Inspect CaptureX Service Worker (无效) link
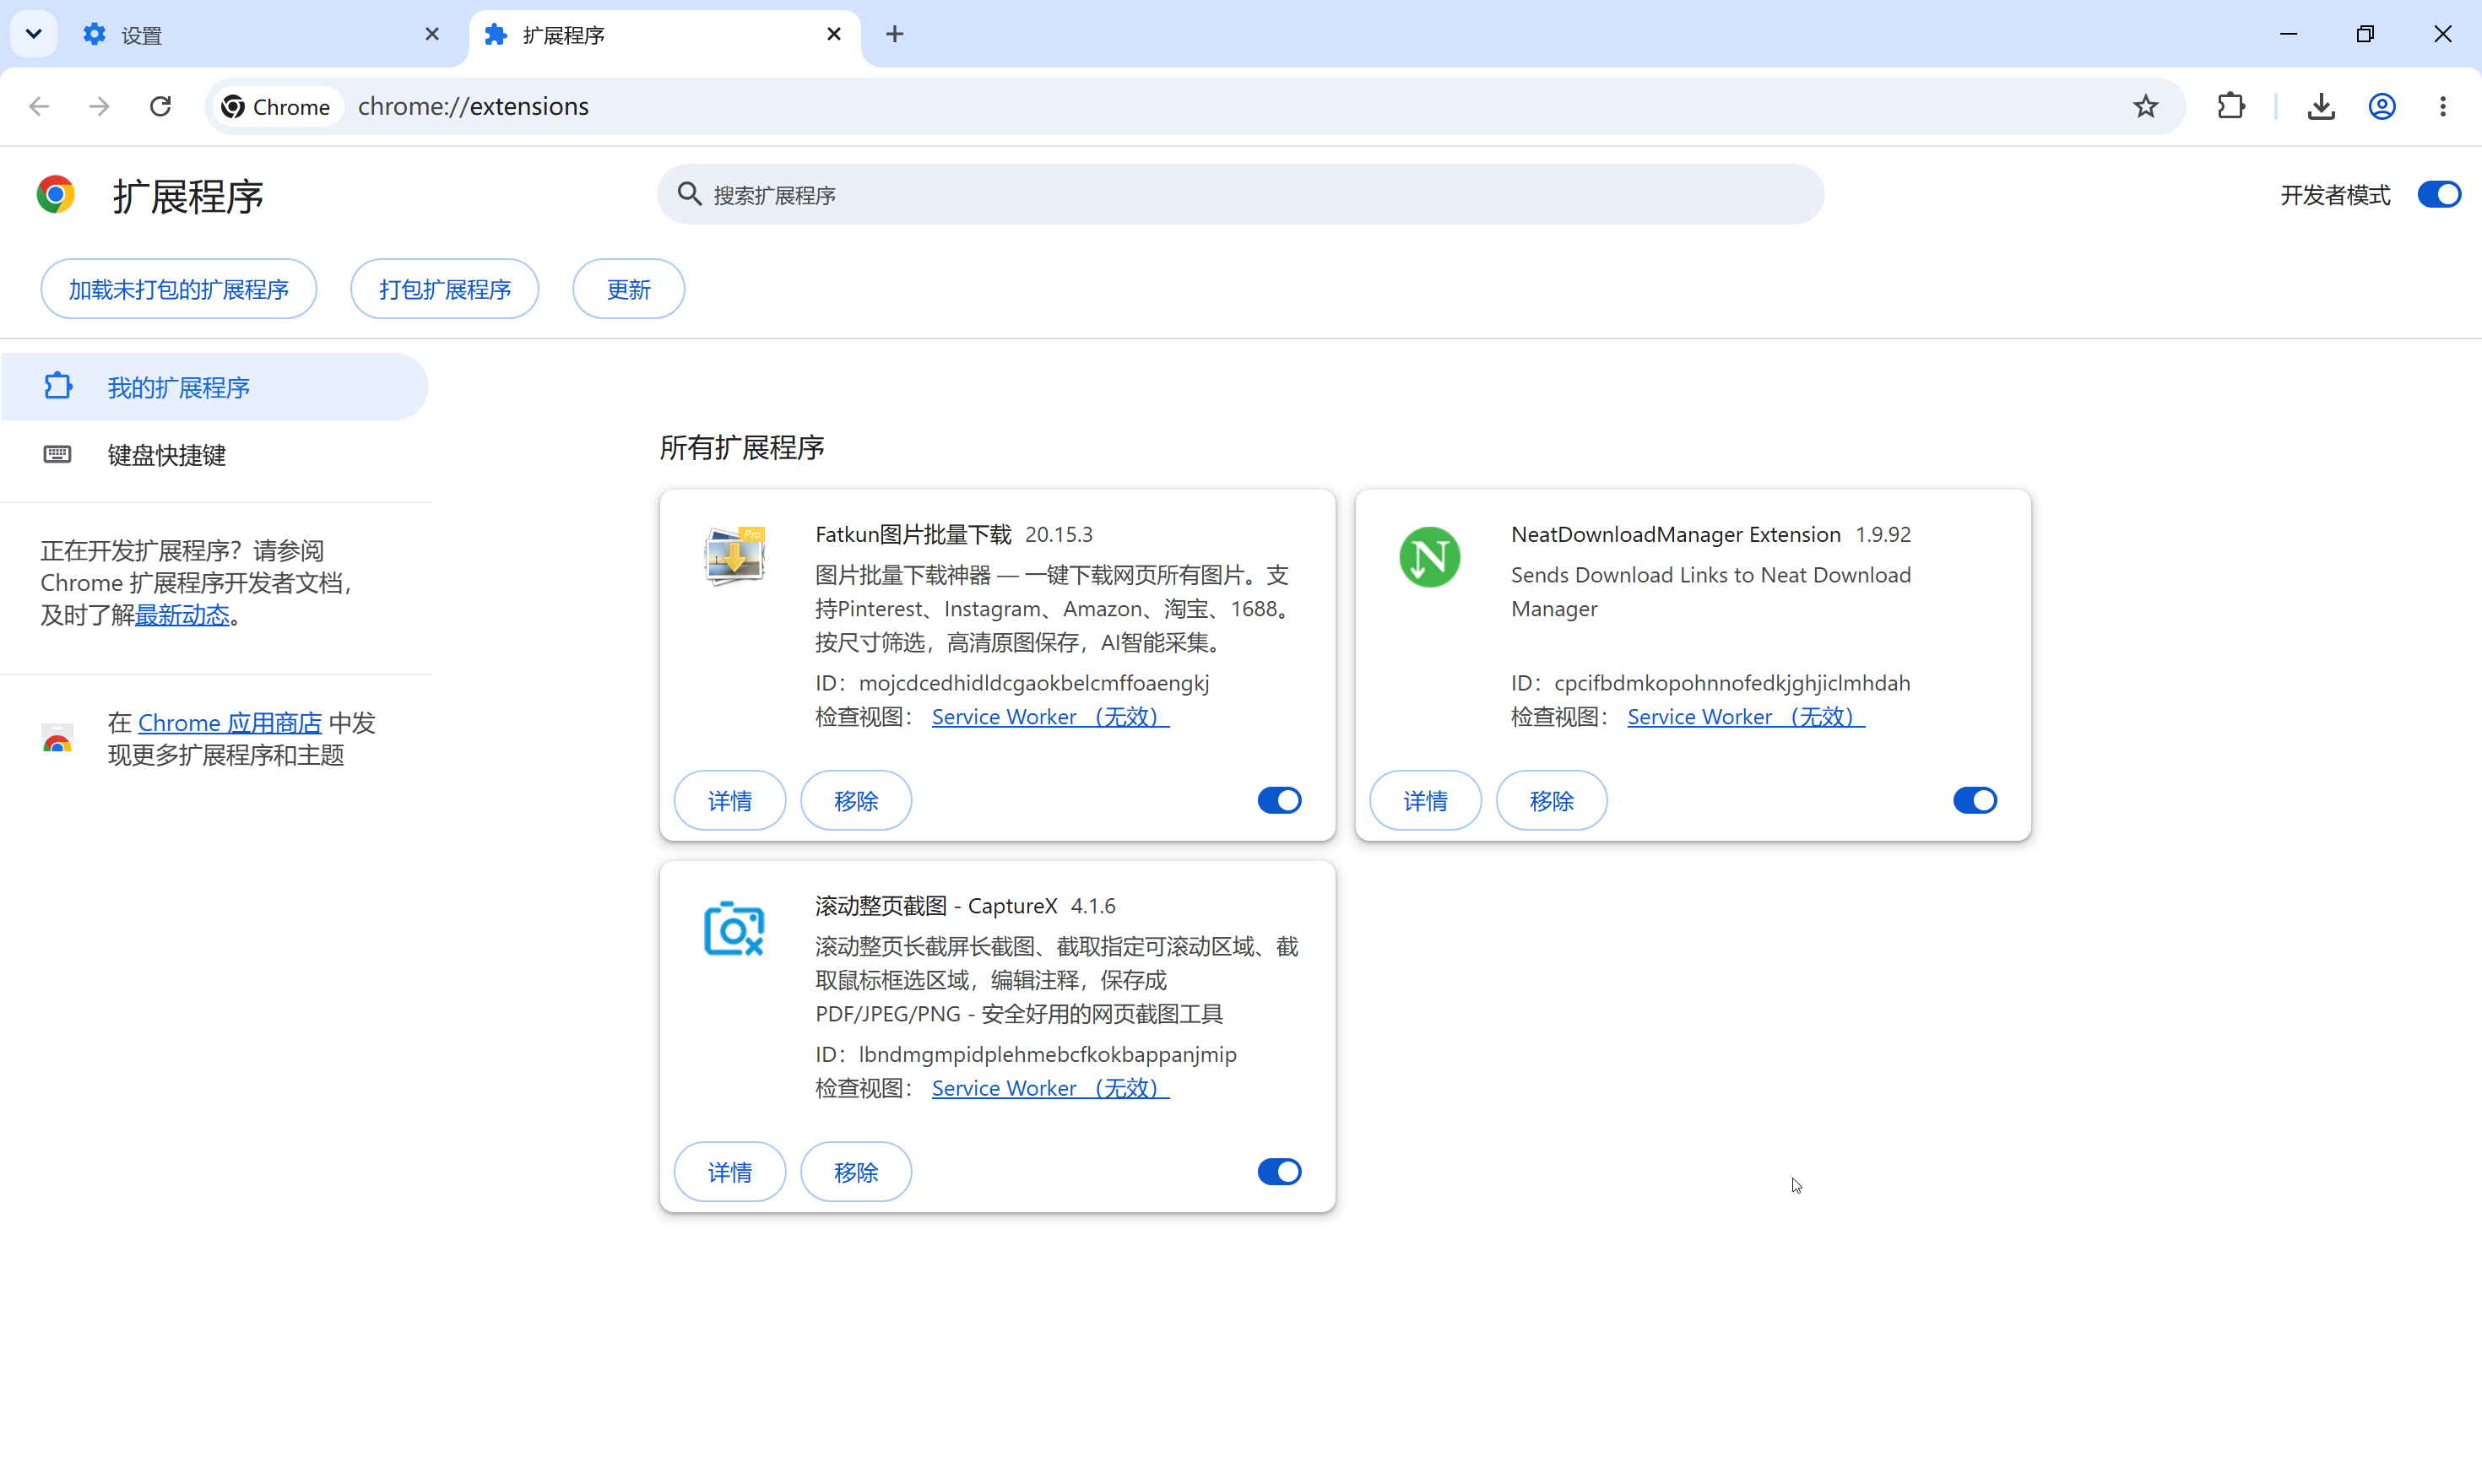The height and width of the screenshot is (1484, 2482). (x=1050, y=1088)
